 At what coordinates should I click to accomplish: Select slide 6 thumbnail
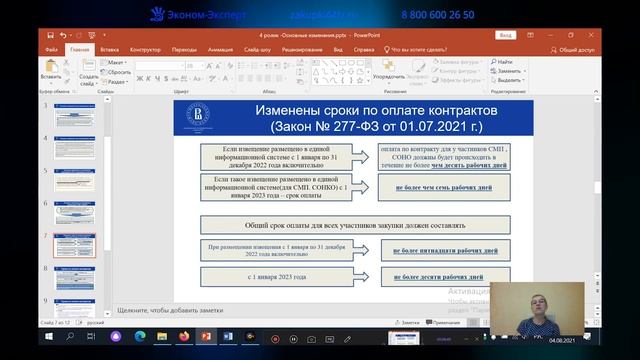point(75,213)
